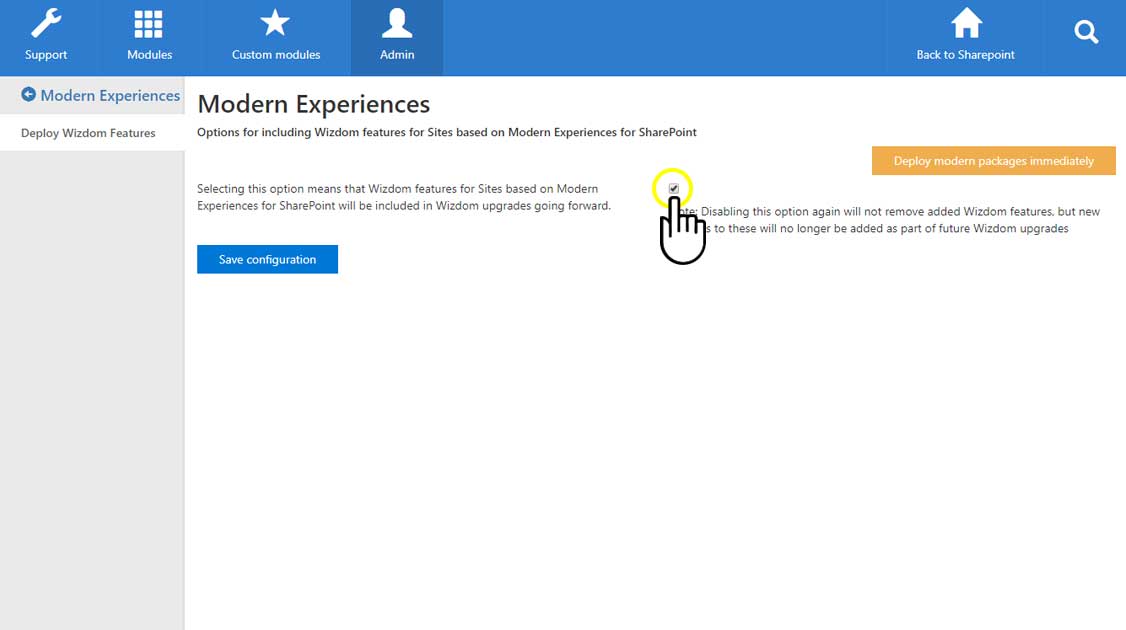Click the Back to Sharepoint home icon
This screenshot has height=630, width=1126.
tap(966, 23)
